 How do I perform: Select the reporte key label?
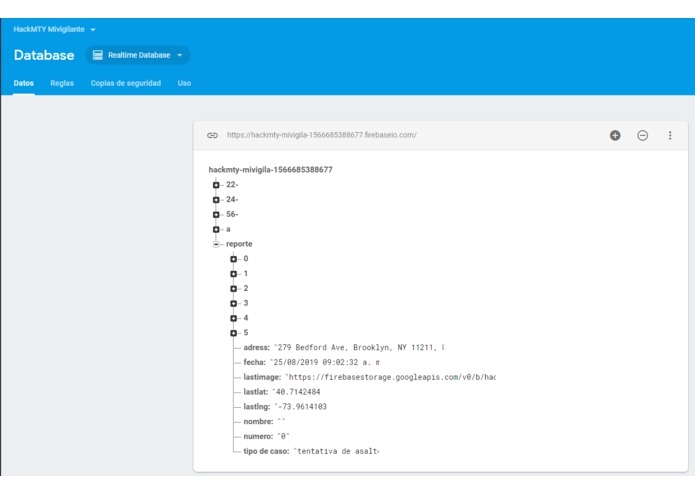point(239,244)
